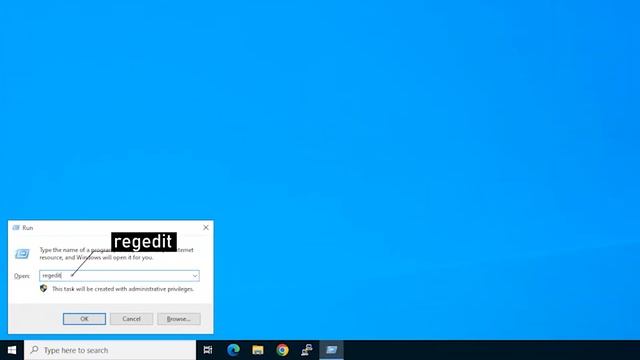This screenshot has width=640, height=360.
Task: Expand the Open command history dropdown
Action: coord(195,276)
